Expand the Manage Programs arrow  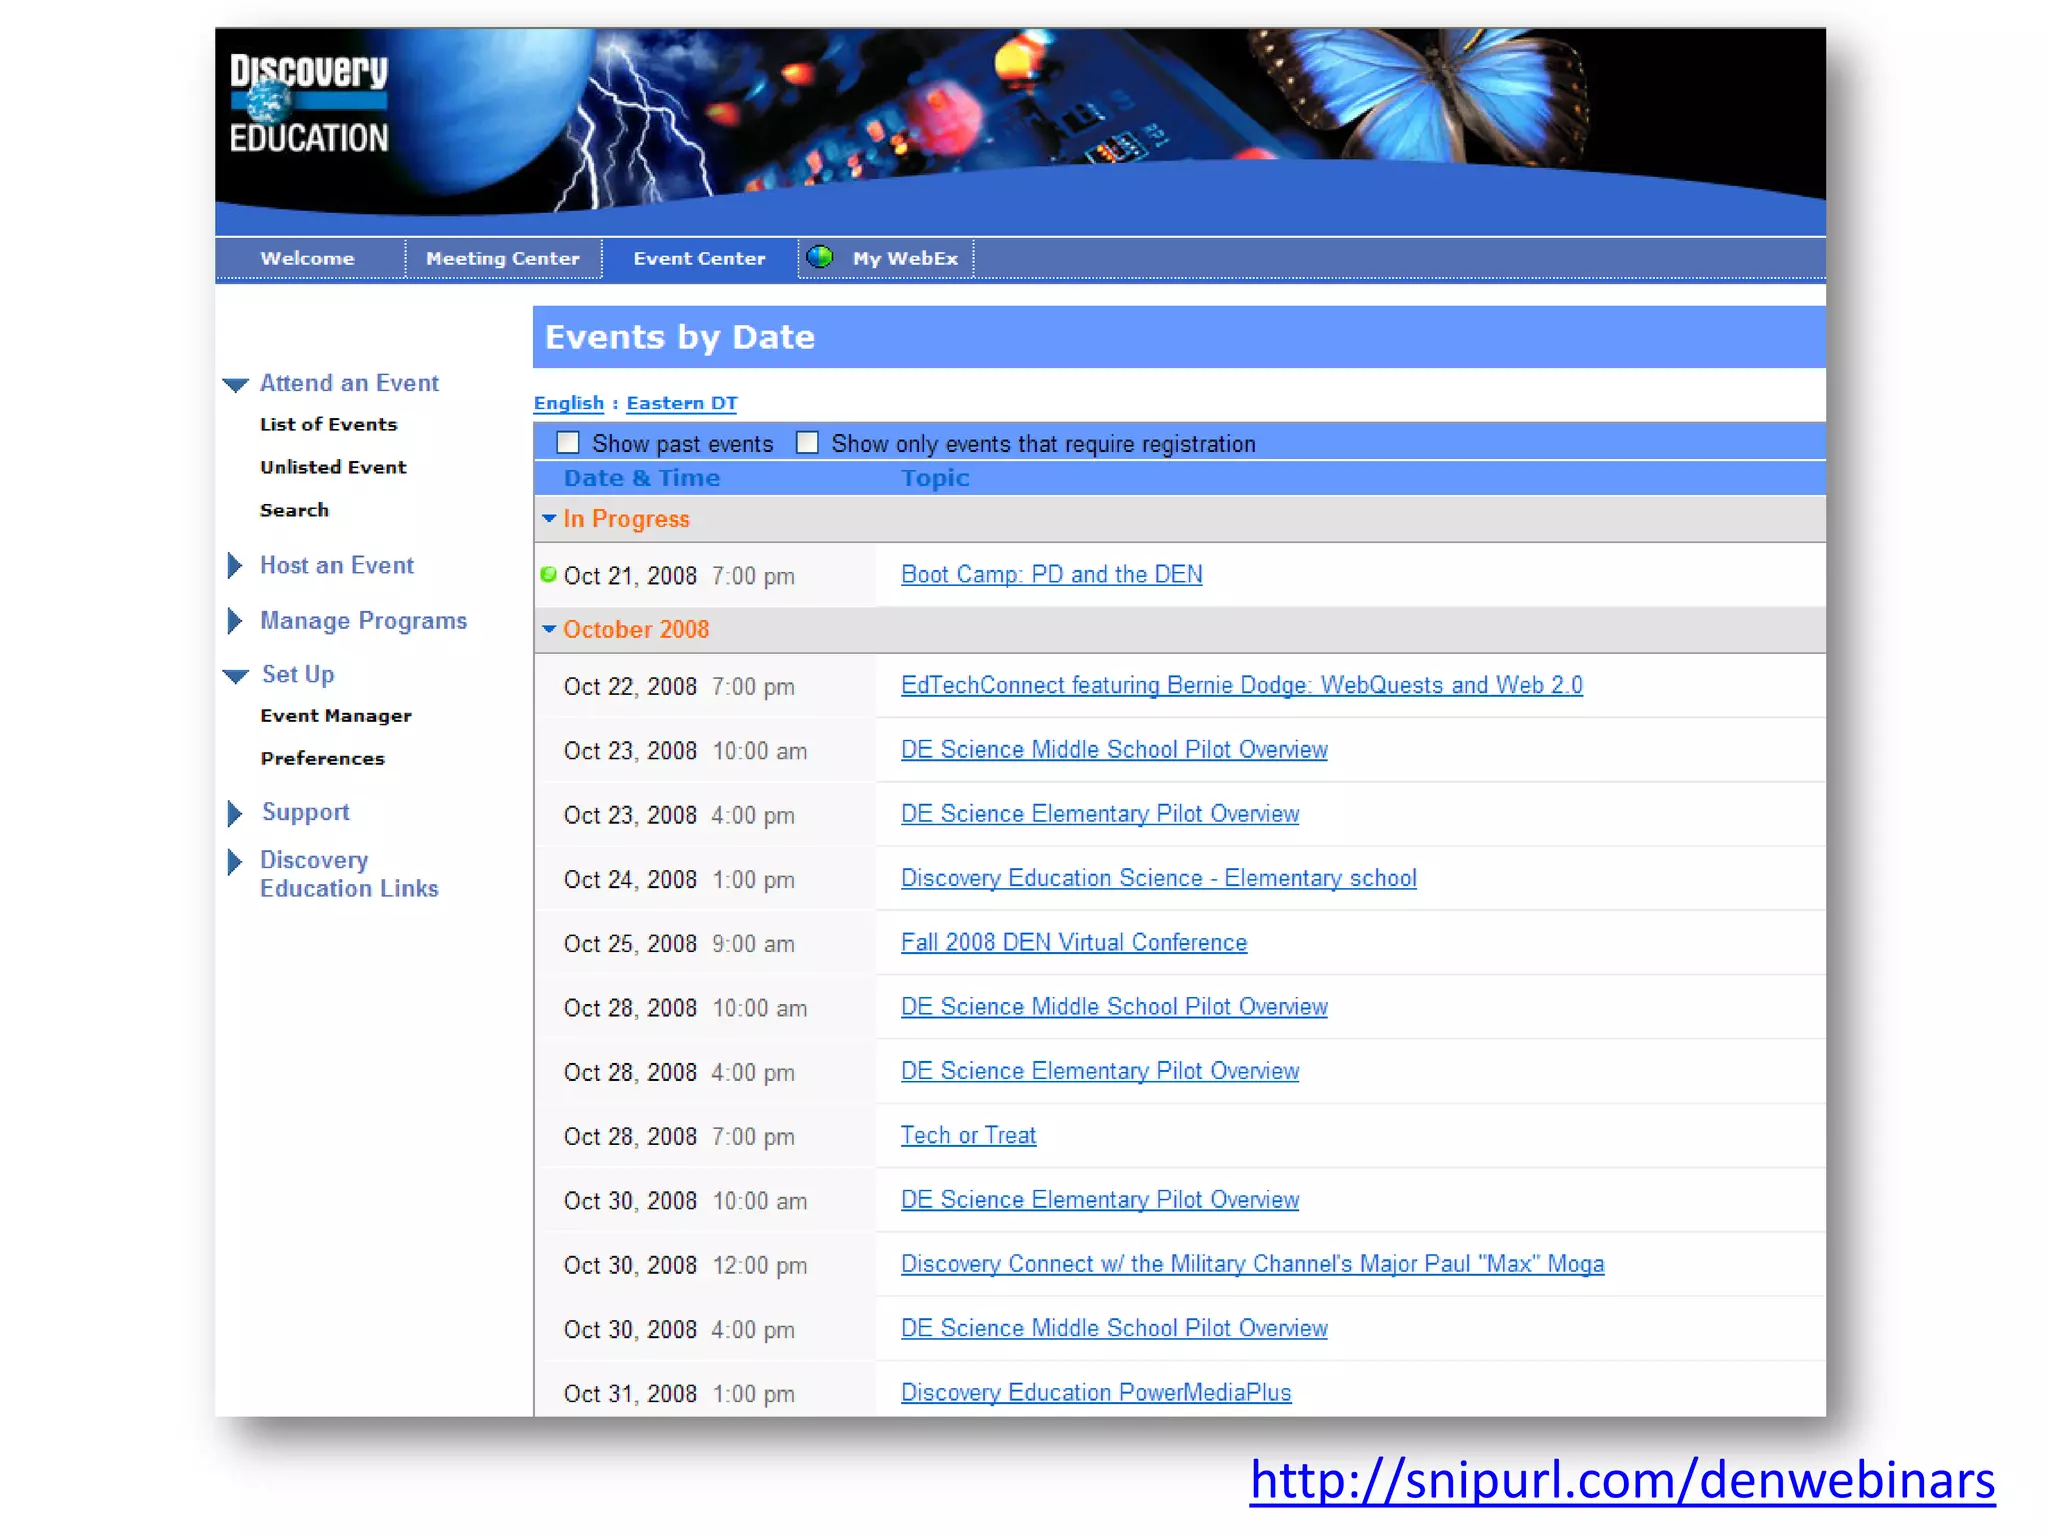coord(235,621)
